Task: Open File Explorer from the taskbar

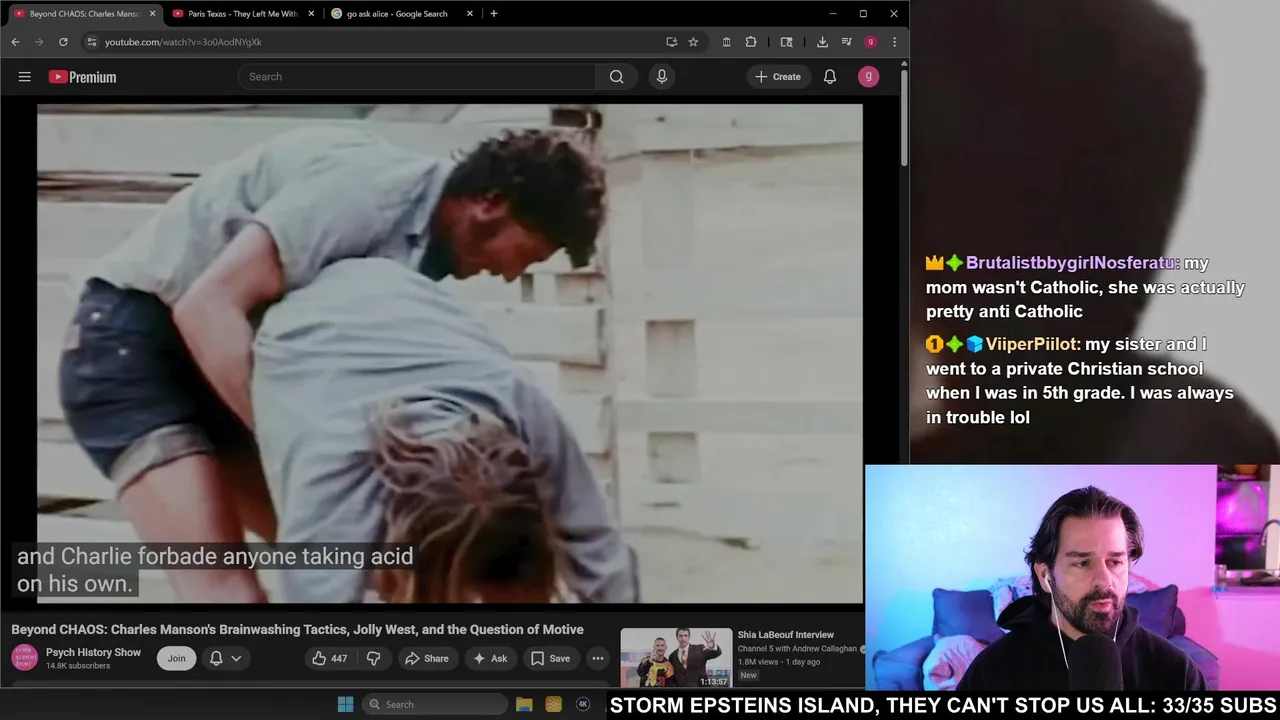Action: (x=524, y=704)
